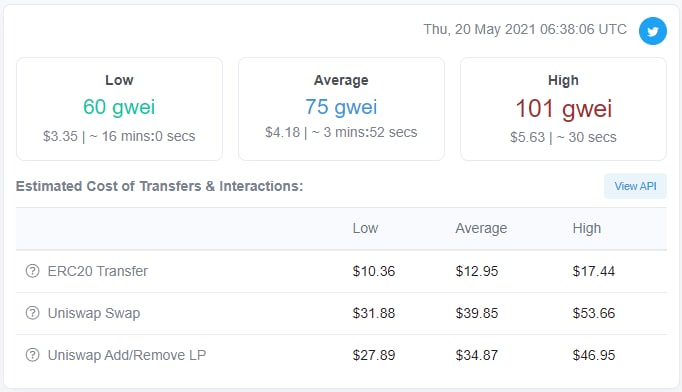The height and width of the screenshot is (392, 682).
Task: Click the Uniswap Add/Remove LP label
Action: click(127, 355)
